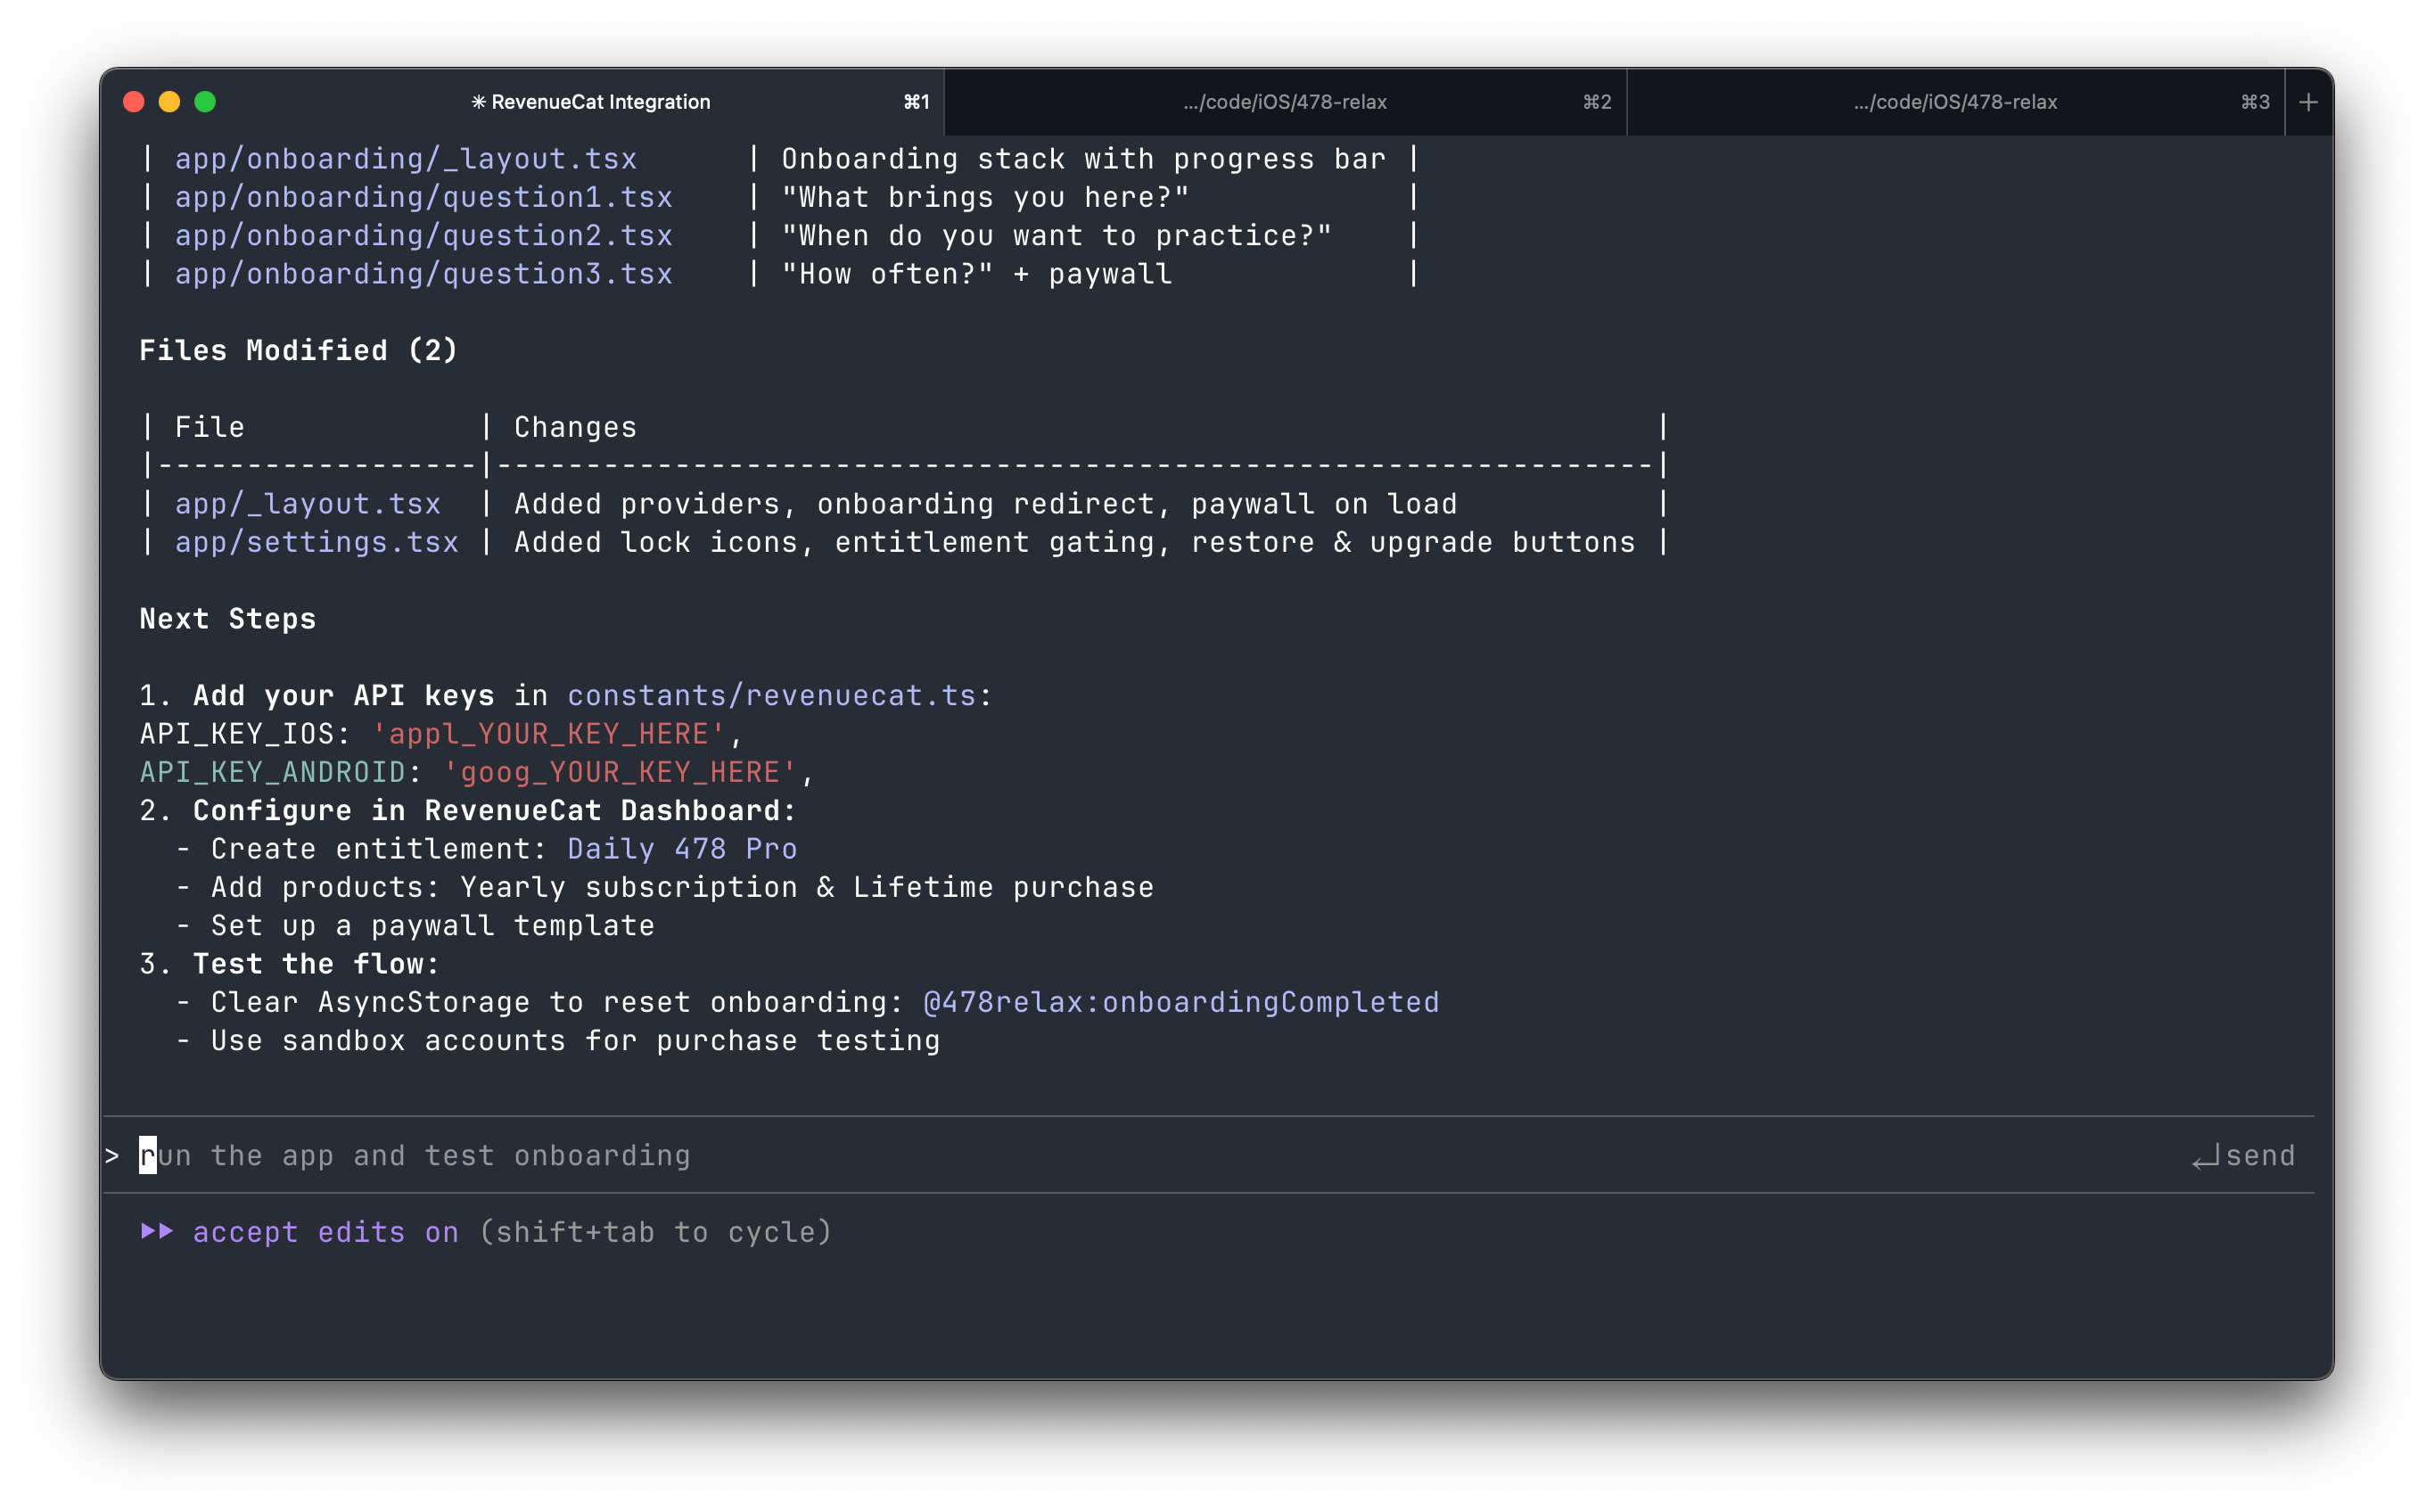Click the red close window button
Viewport: 2434px width, 1512px height.
point(133,102)
